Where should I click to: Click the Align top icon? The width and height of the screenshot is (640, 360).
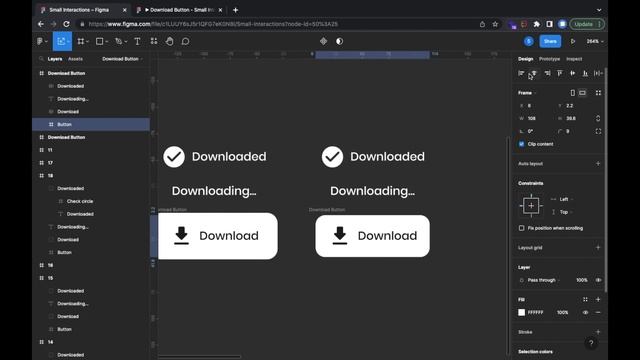pyautogui.click(x=560, y=73)
